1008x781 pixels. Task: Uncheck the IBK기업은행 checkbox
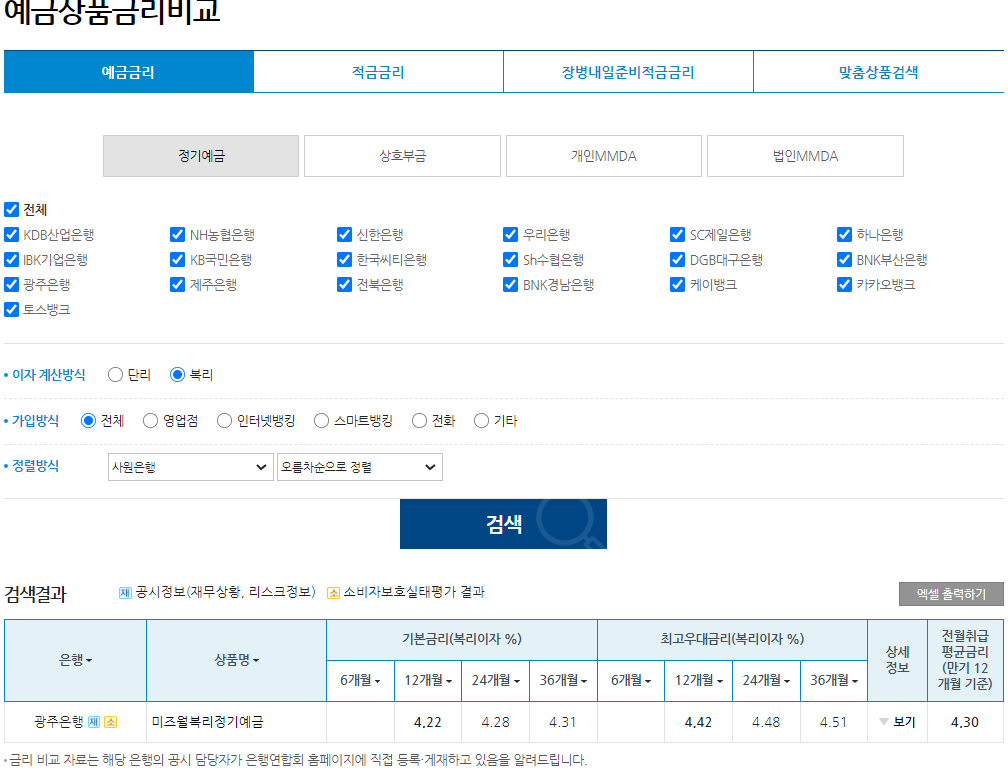click(x=12, y=260)
